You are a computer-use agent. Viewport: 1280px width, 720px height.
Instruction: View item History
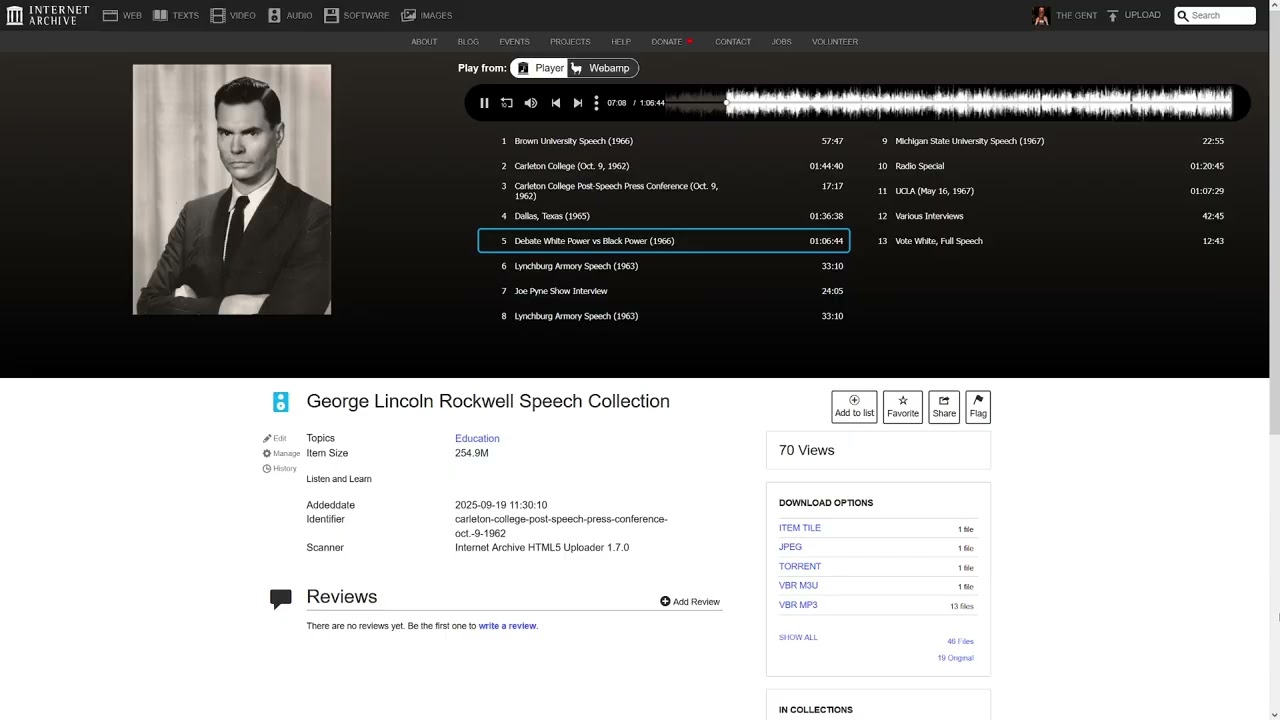click(280, 468)
